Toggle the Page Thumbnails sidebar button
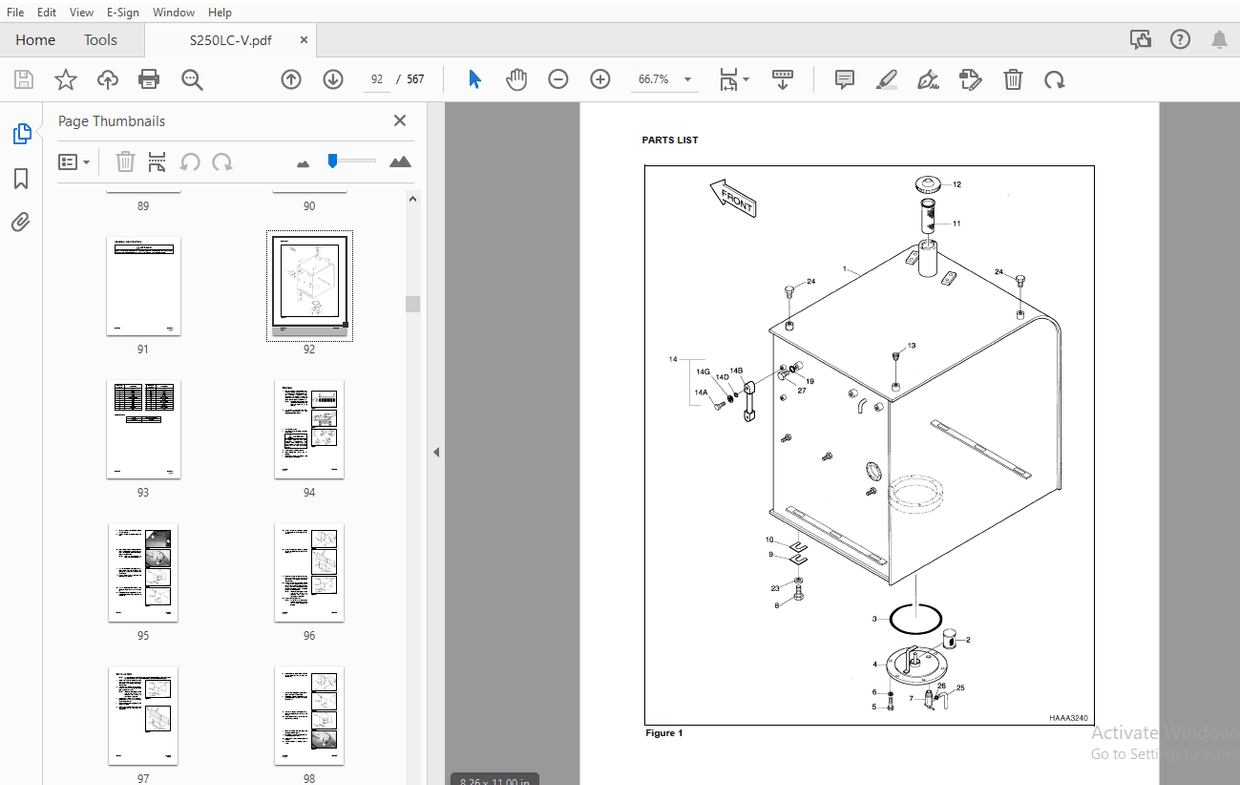This screenshot has height=785, width=1240. point(21,134)
